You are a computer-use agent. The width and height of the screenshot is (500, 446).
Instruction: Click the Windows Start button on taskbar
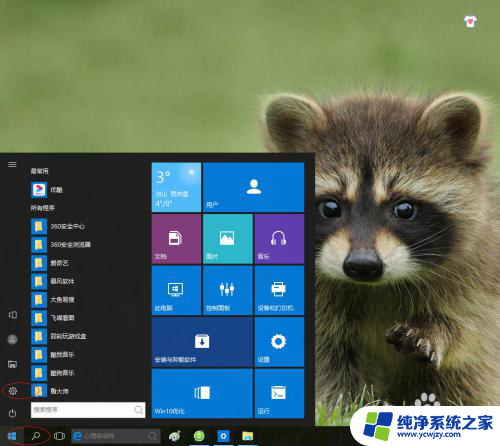click(x=12, y=436)
